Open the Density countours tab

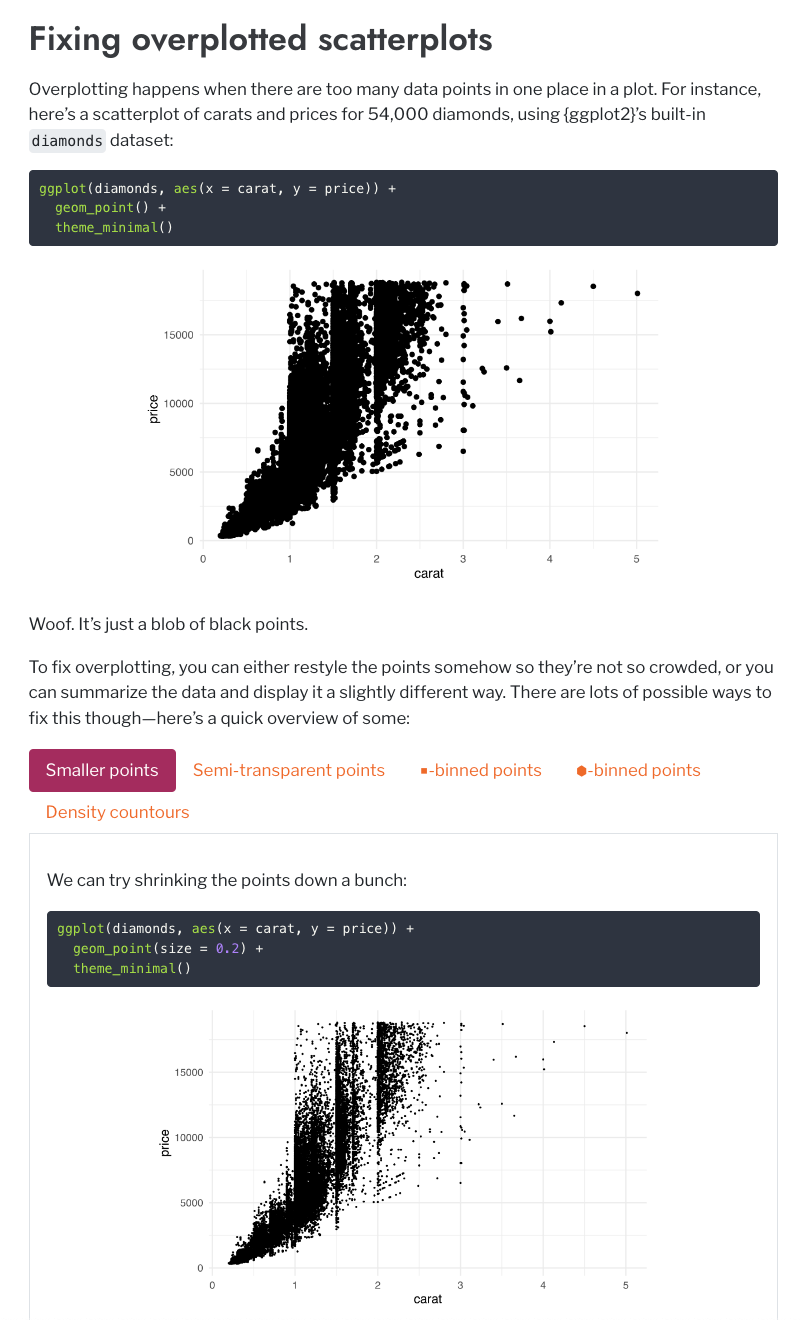[x=117, y=812]
